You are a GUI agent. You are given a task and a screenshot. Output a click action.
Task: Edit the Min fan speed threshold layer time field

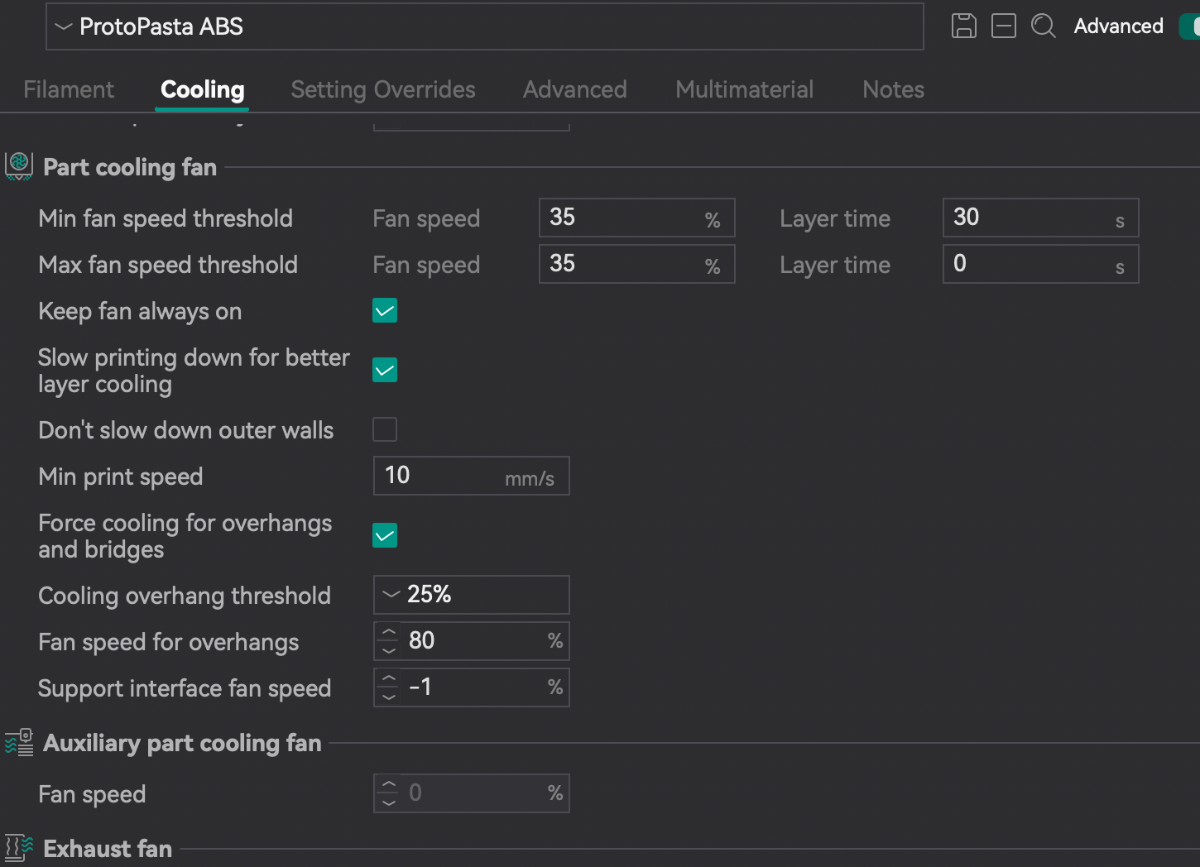(x=1040, y=218)
